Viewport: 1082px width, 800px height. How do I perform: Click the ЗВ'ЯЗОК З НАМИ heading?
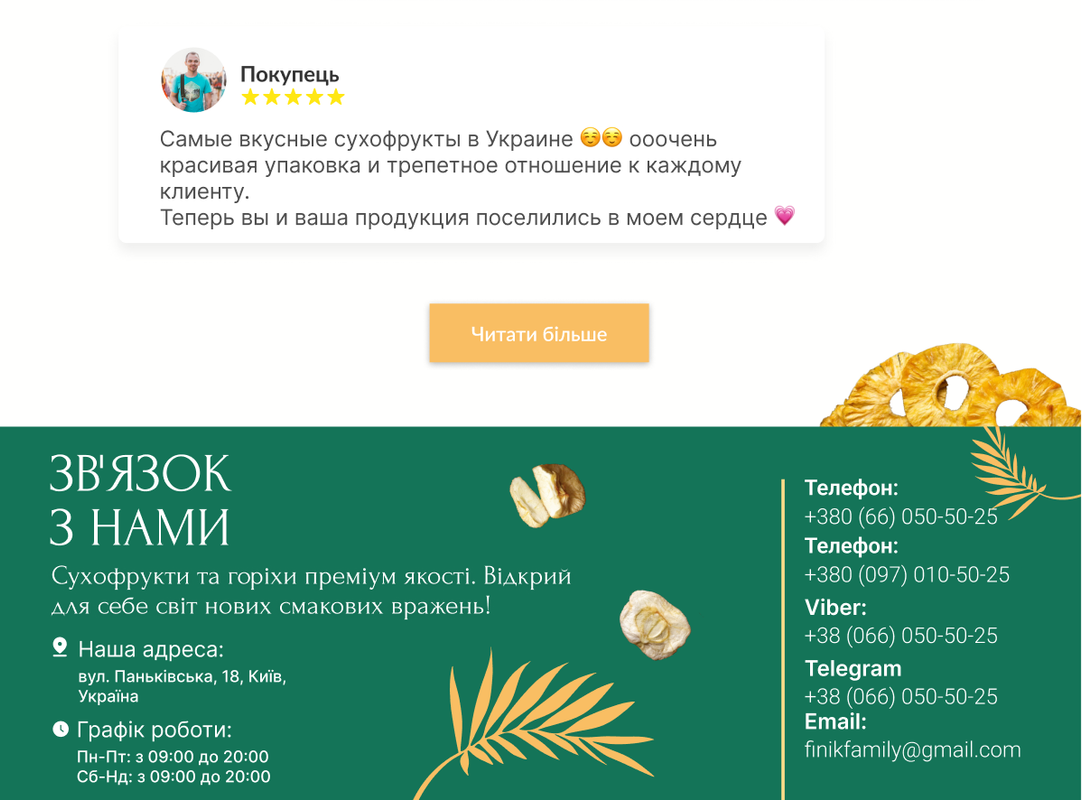click(x=140, y=500)
